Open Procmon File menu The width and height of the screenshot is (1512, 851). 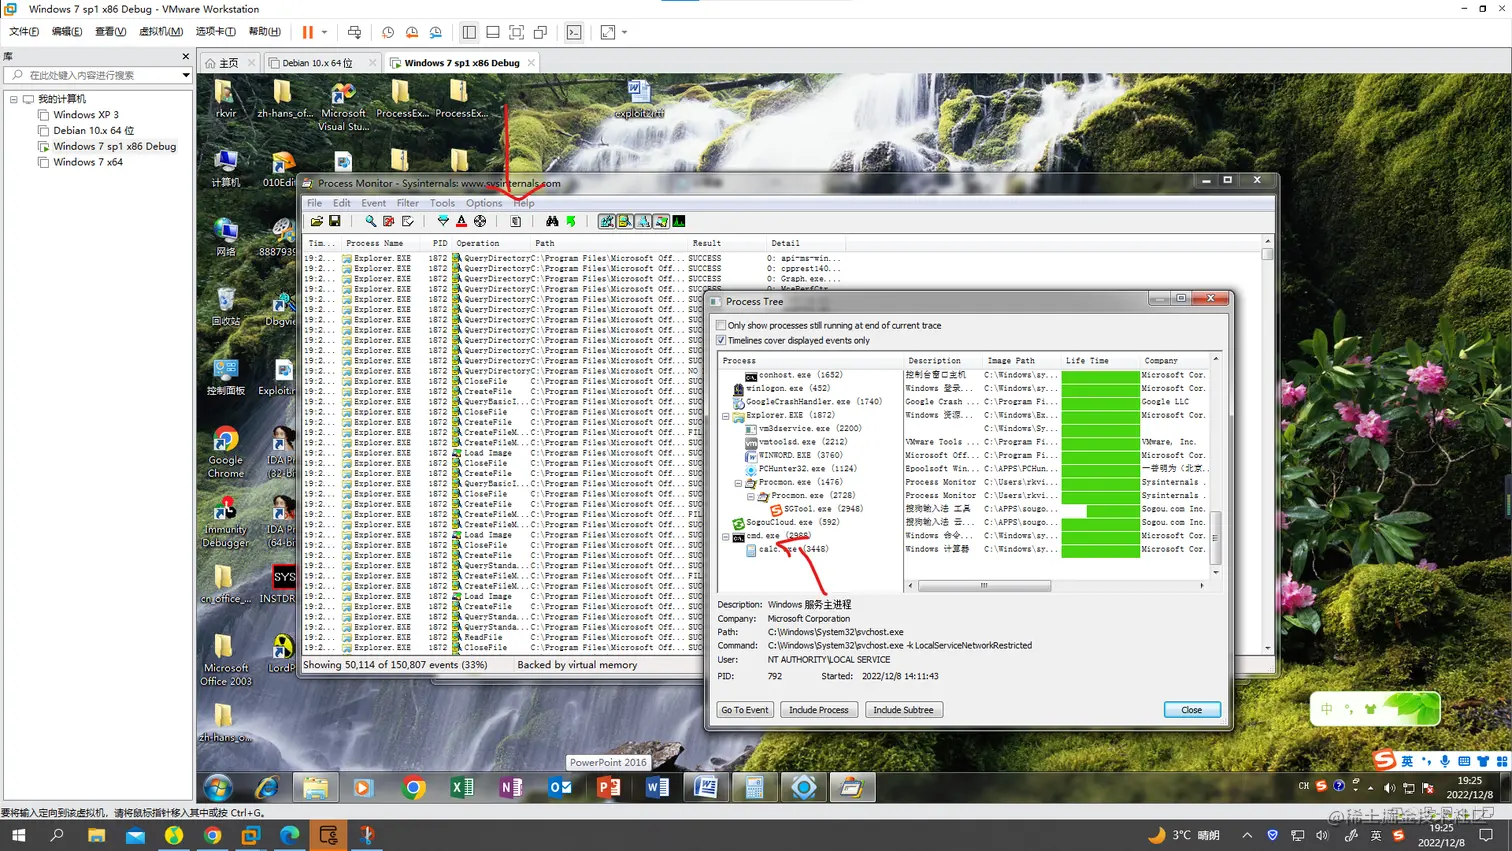tap(314, 203)
